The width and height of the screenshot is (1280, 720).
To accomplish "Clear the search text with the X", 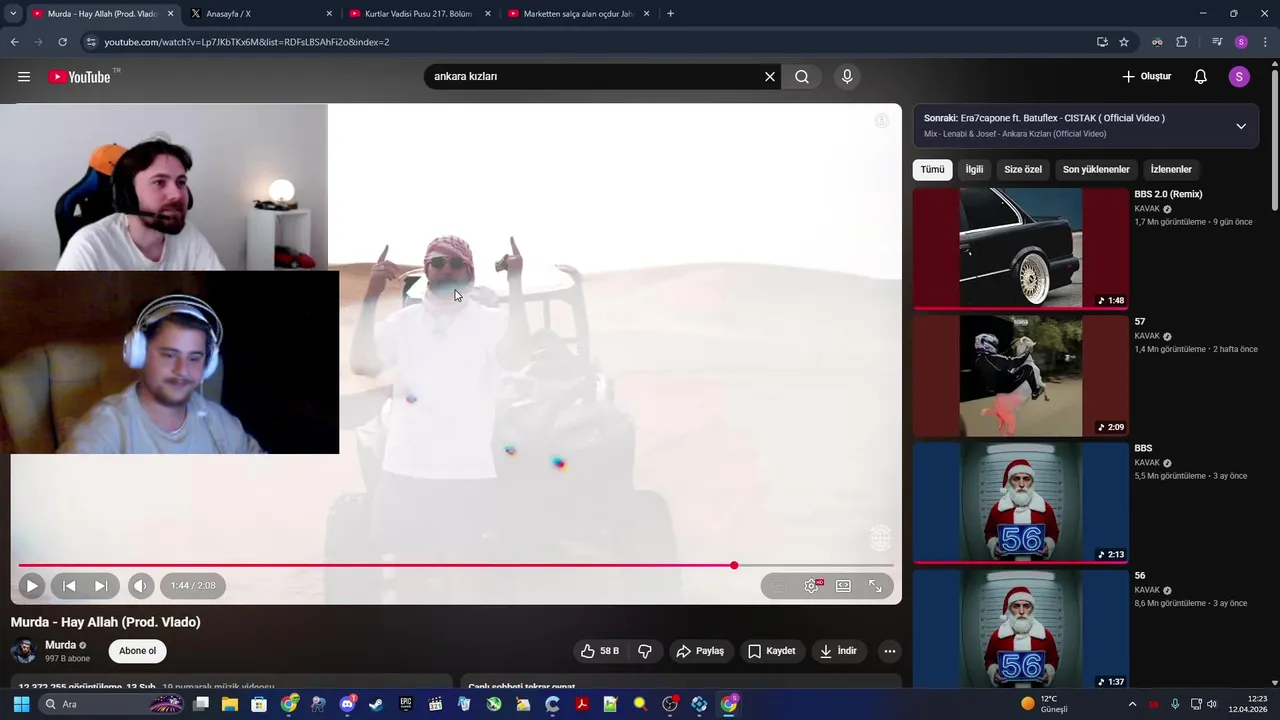I will point(770,77).
